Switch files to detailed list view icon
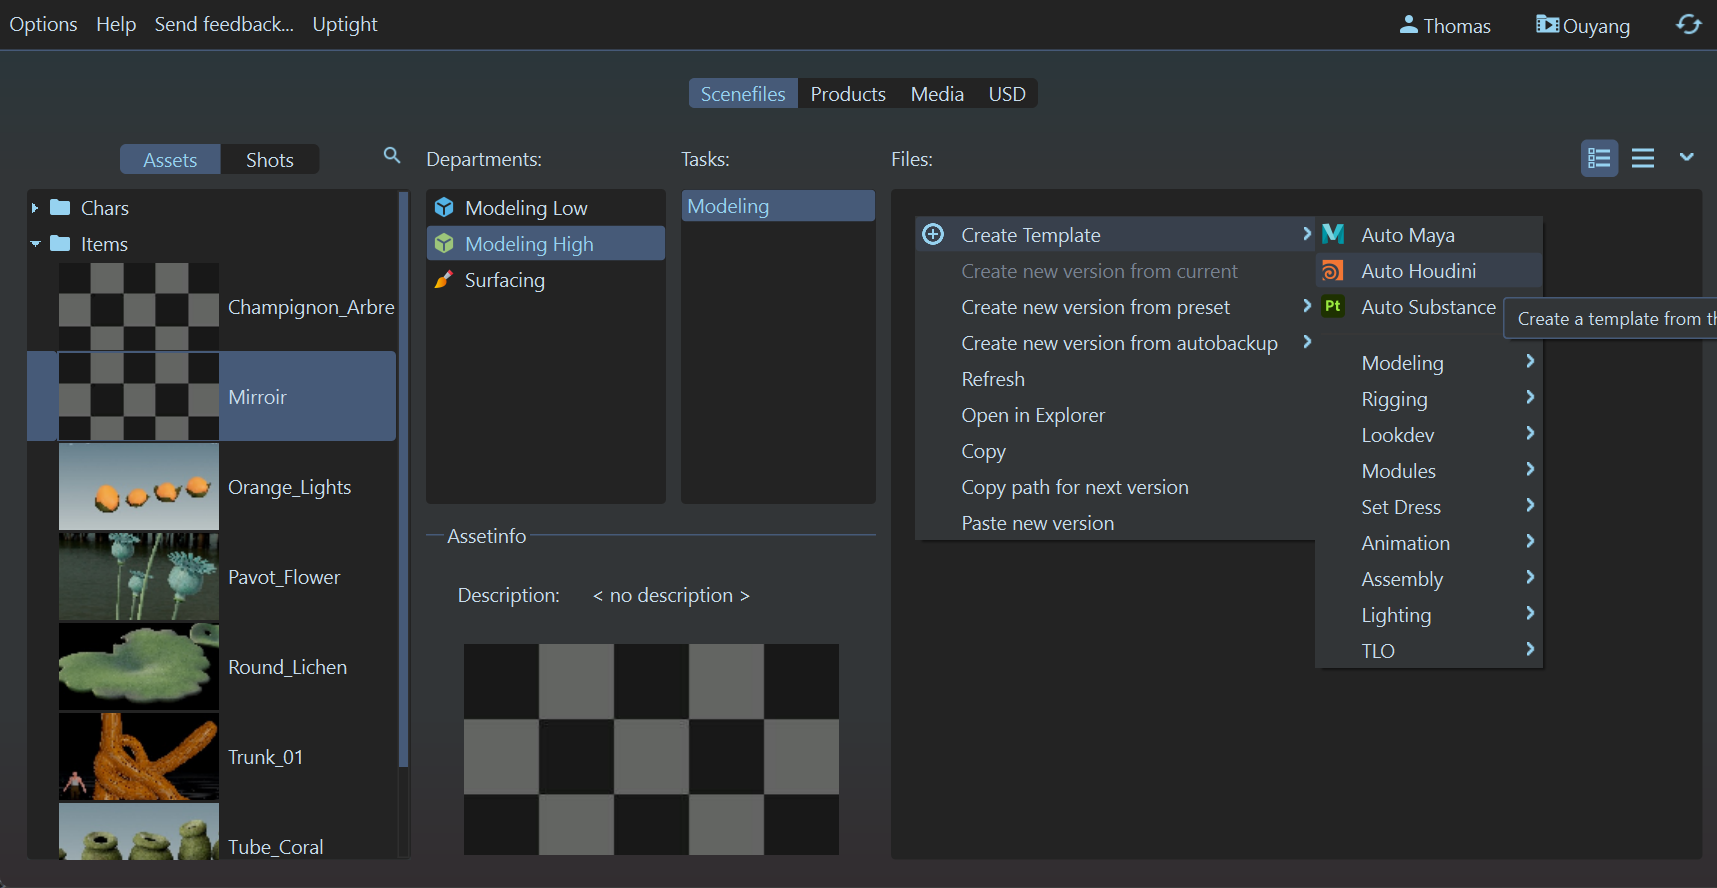Screen dimensions: 1717x888 (x=1599, y=158)
